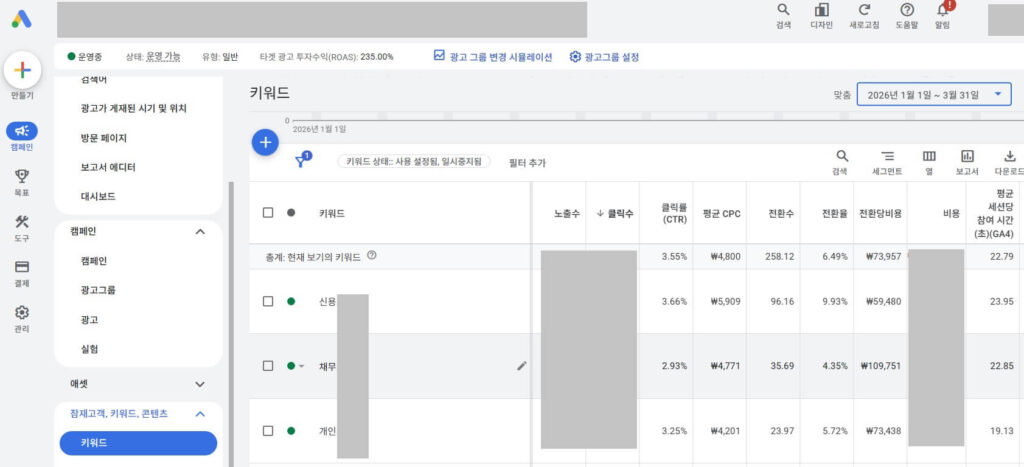Open 광고 그룹 변경 시뮬레이션 link
Screen dimensions: 1024x467
click(x=501, y=57)
